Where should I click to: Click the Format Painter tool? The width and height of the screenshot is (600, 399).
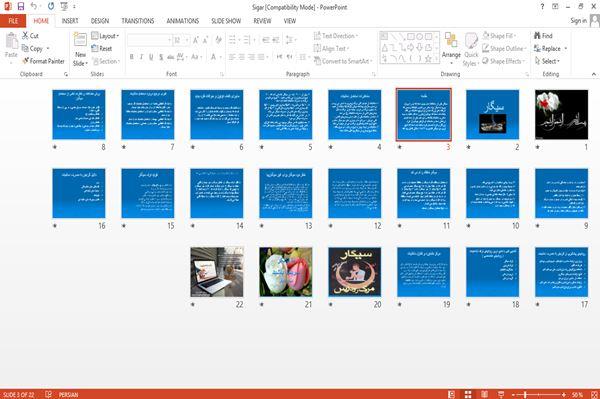(43, 61)
